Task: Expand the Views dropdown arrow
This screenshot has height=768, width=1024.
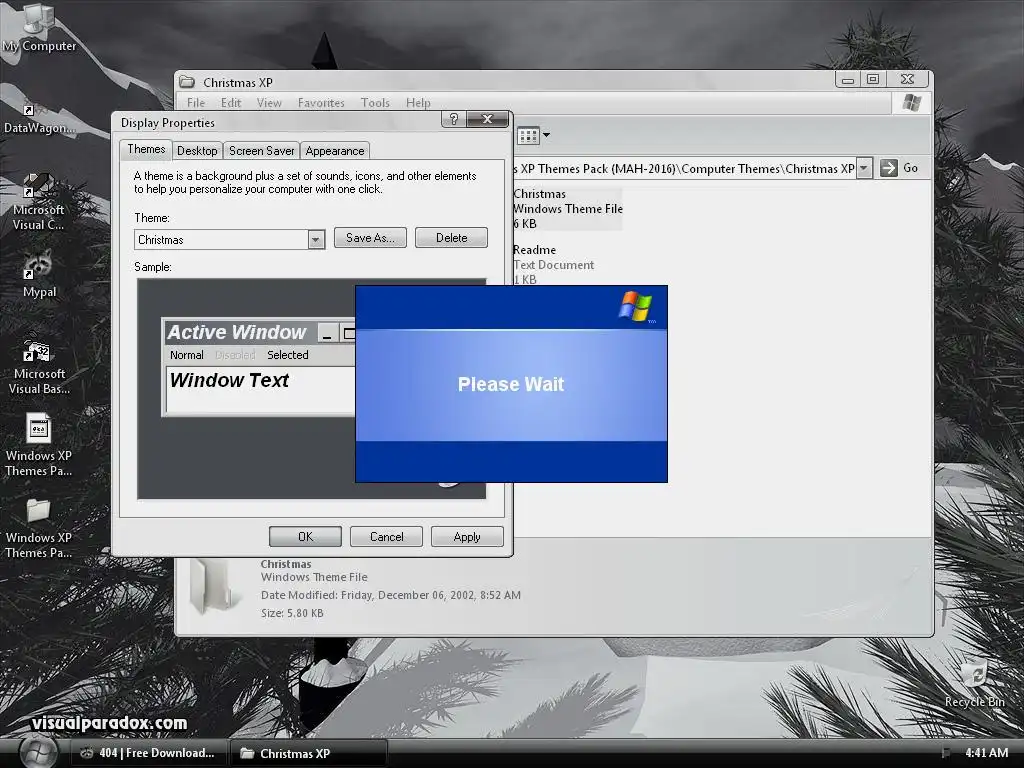Action: (547, 136)
